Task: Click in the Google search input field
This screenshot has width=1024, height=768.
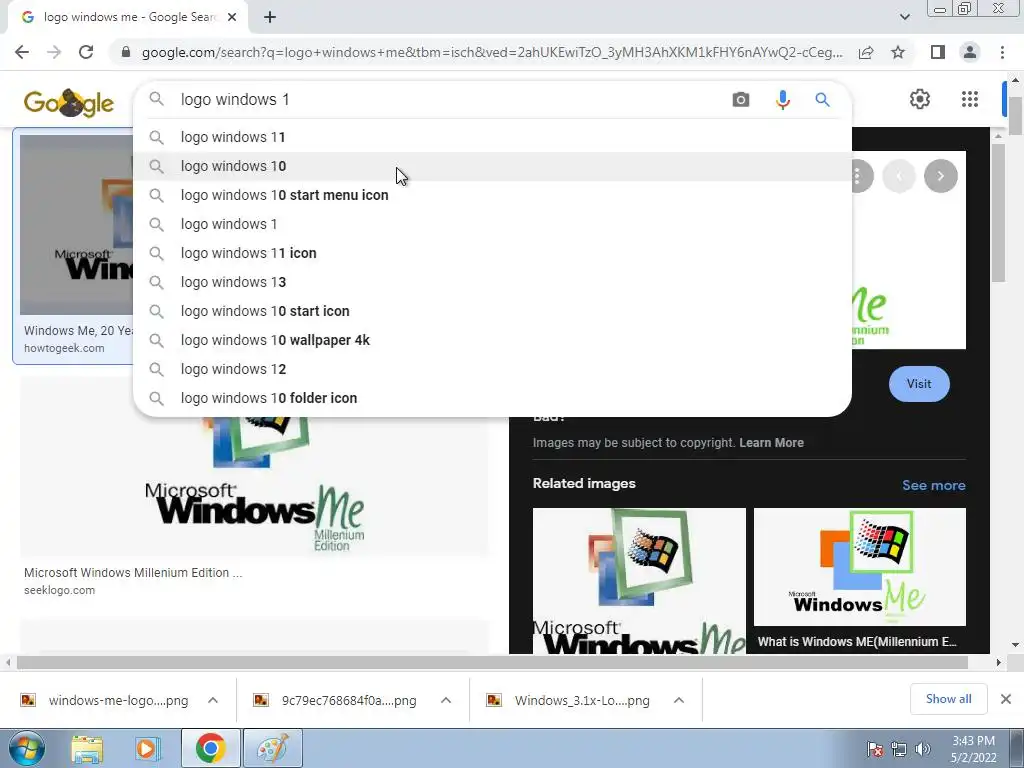Action: tap(451, 99)
